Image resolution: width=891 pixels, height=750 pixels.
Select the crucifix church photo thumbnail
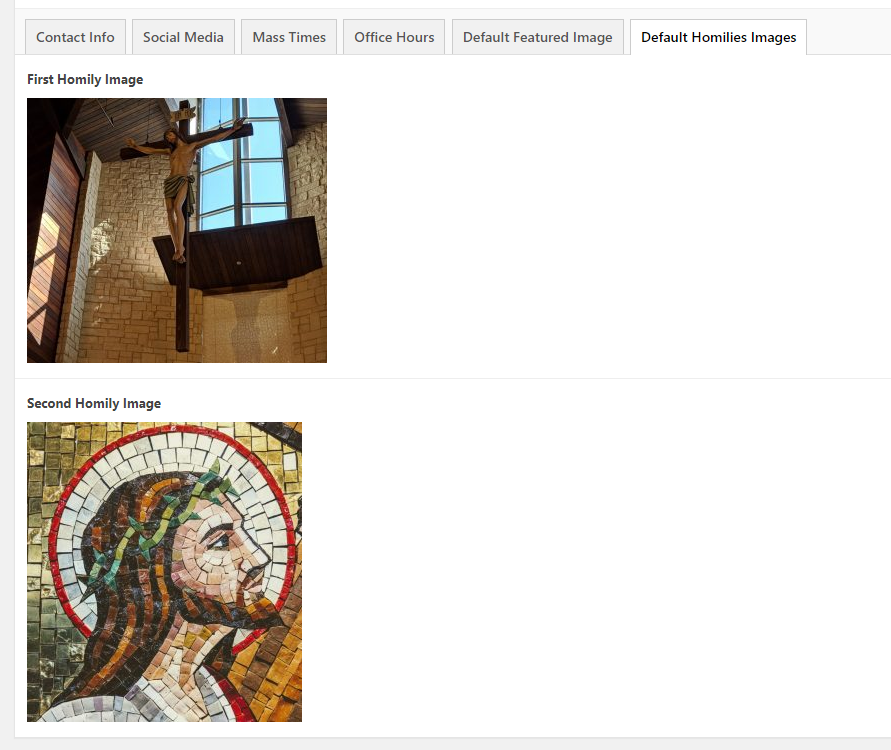[176, 230]
